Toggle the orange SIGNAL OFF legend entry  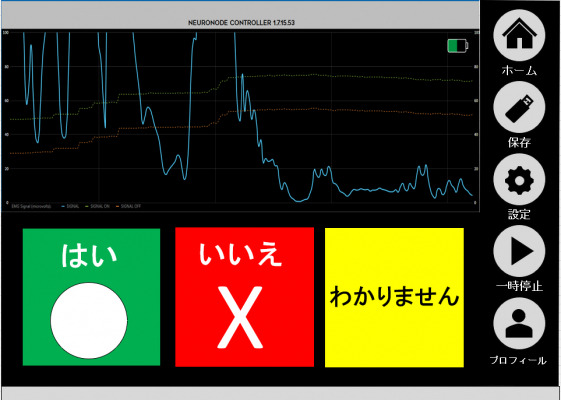pyautogui.click(x=128, y=206)
